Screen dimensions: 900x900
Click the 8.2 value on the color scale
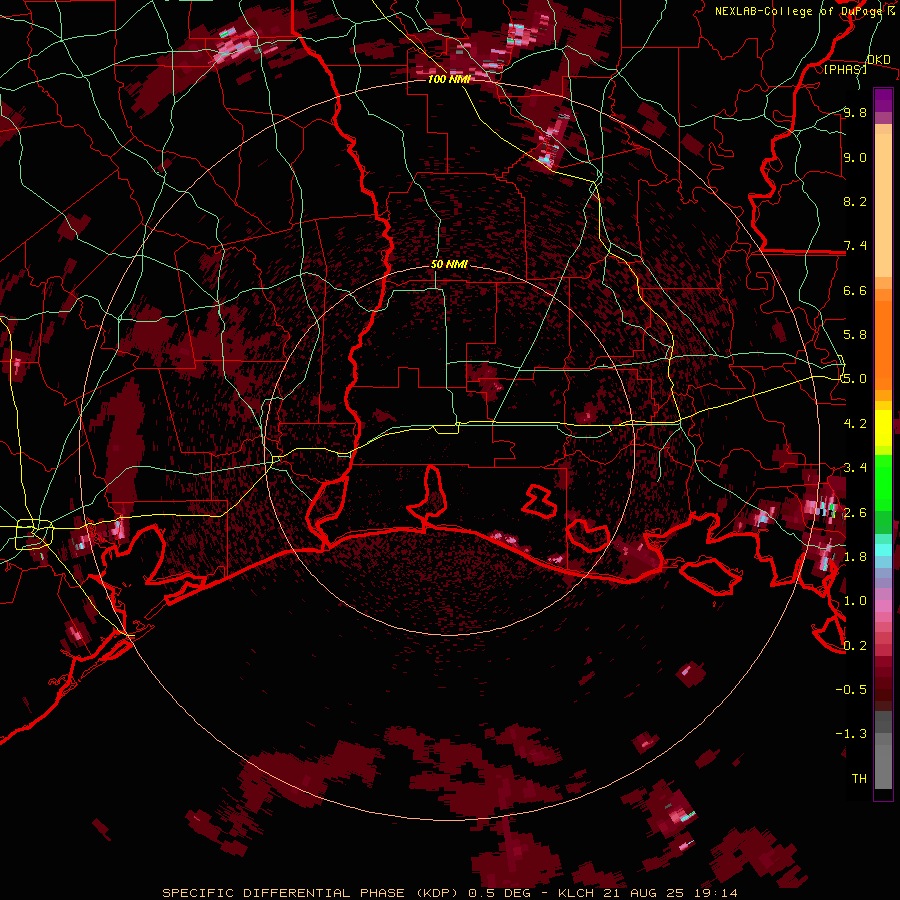coord(855,201)
